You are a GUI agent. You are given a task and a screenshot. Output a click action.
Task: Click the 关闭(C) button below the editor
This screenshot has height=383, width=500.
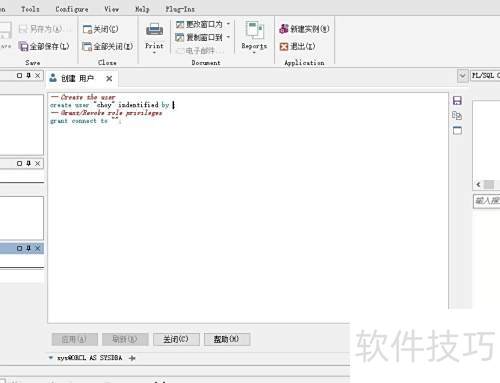(176, 339)
